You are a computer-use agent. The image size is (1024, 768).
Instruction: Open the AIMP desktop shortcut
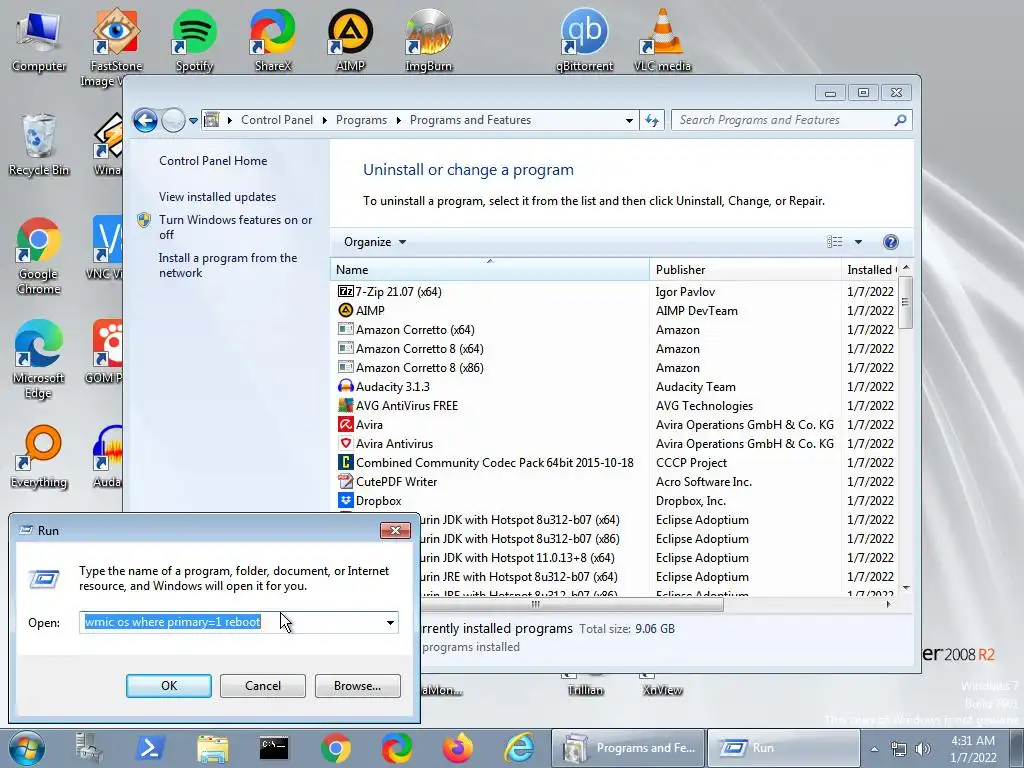pos(350,40)
